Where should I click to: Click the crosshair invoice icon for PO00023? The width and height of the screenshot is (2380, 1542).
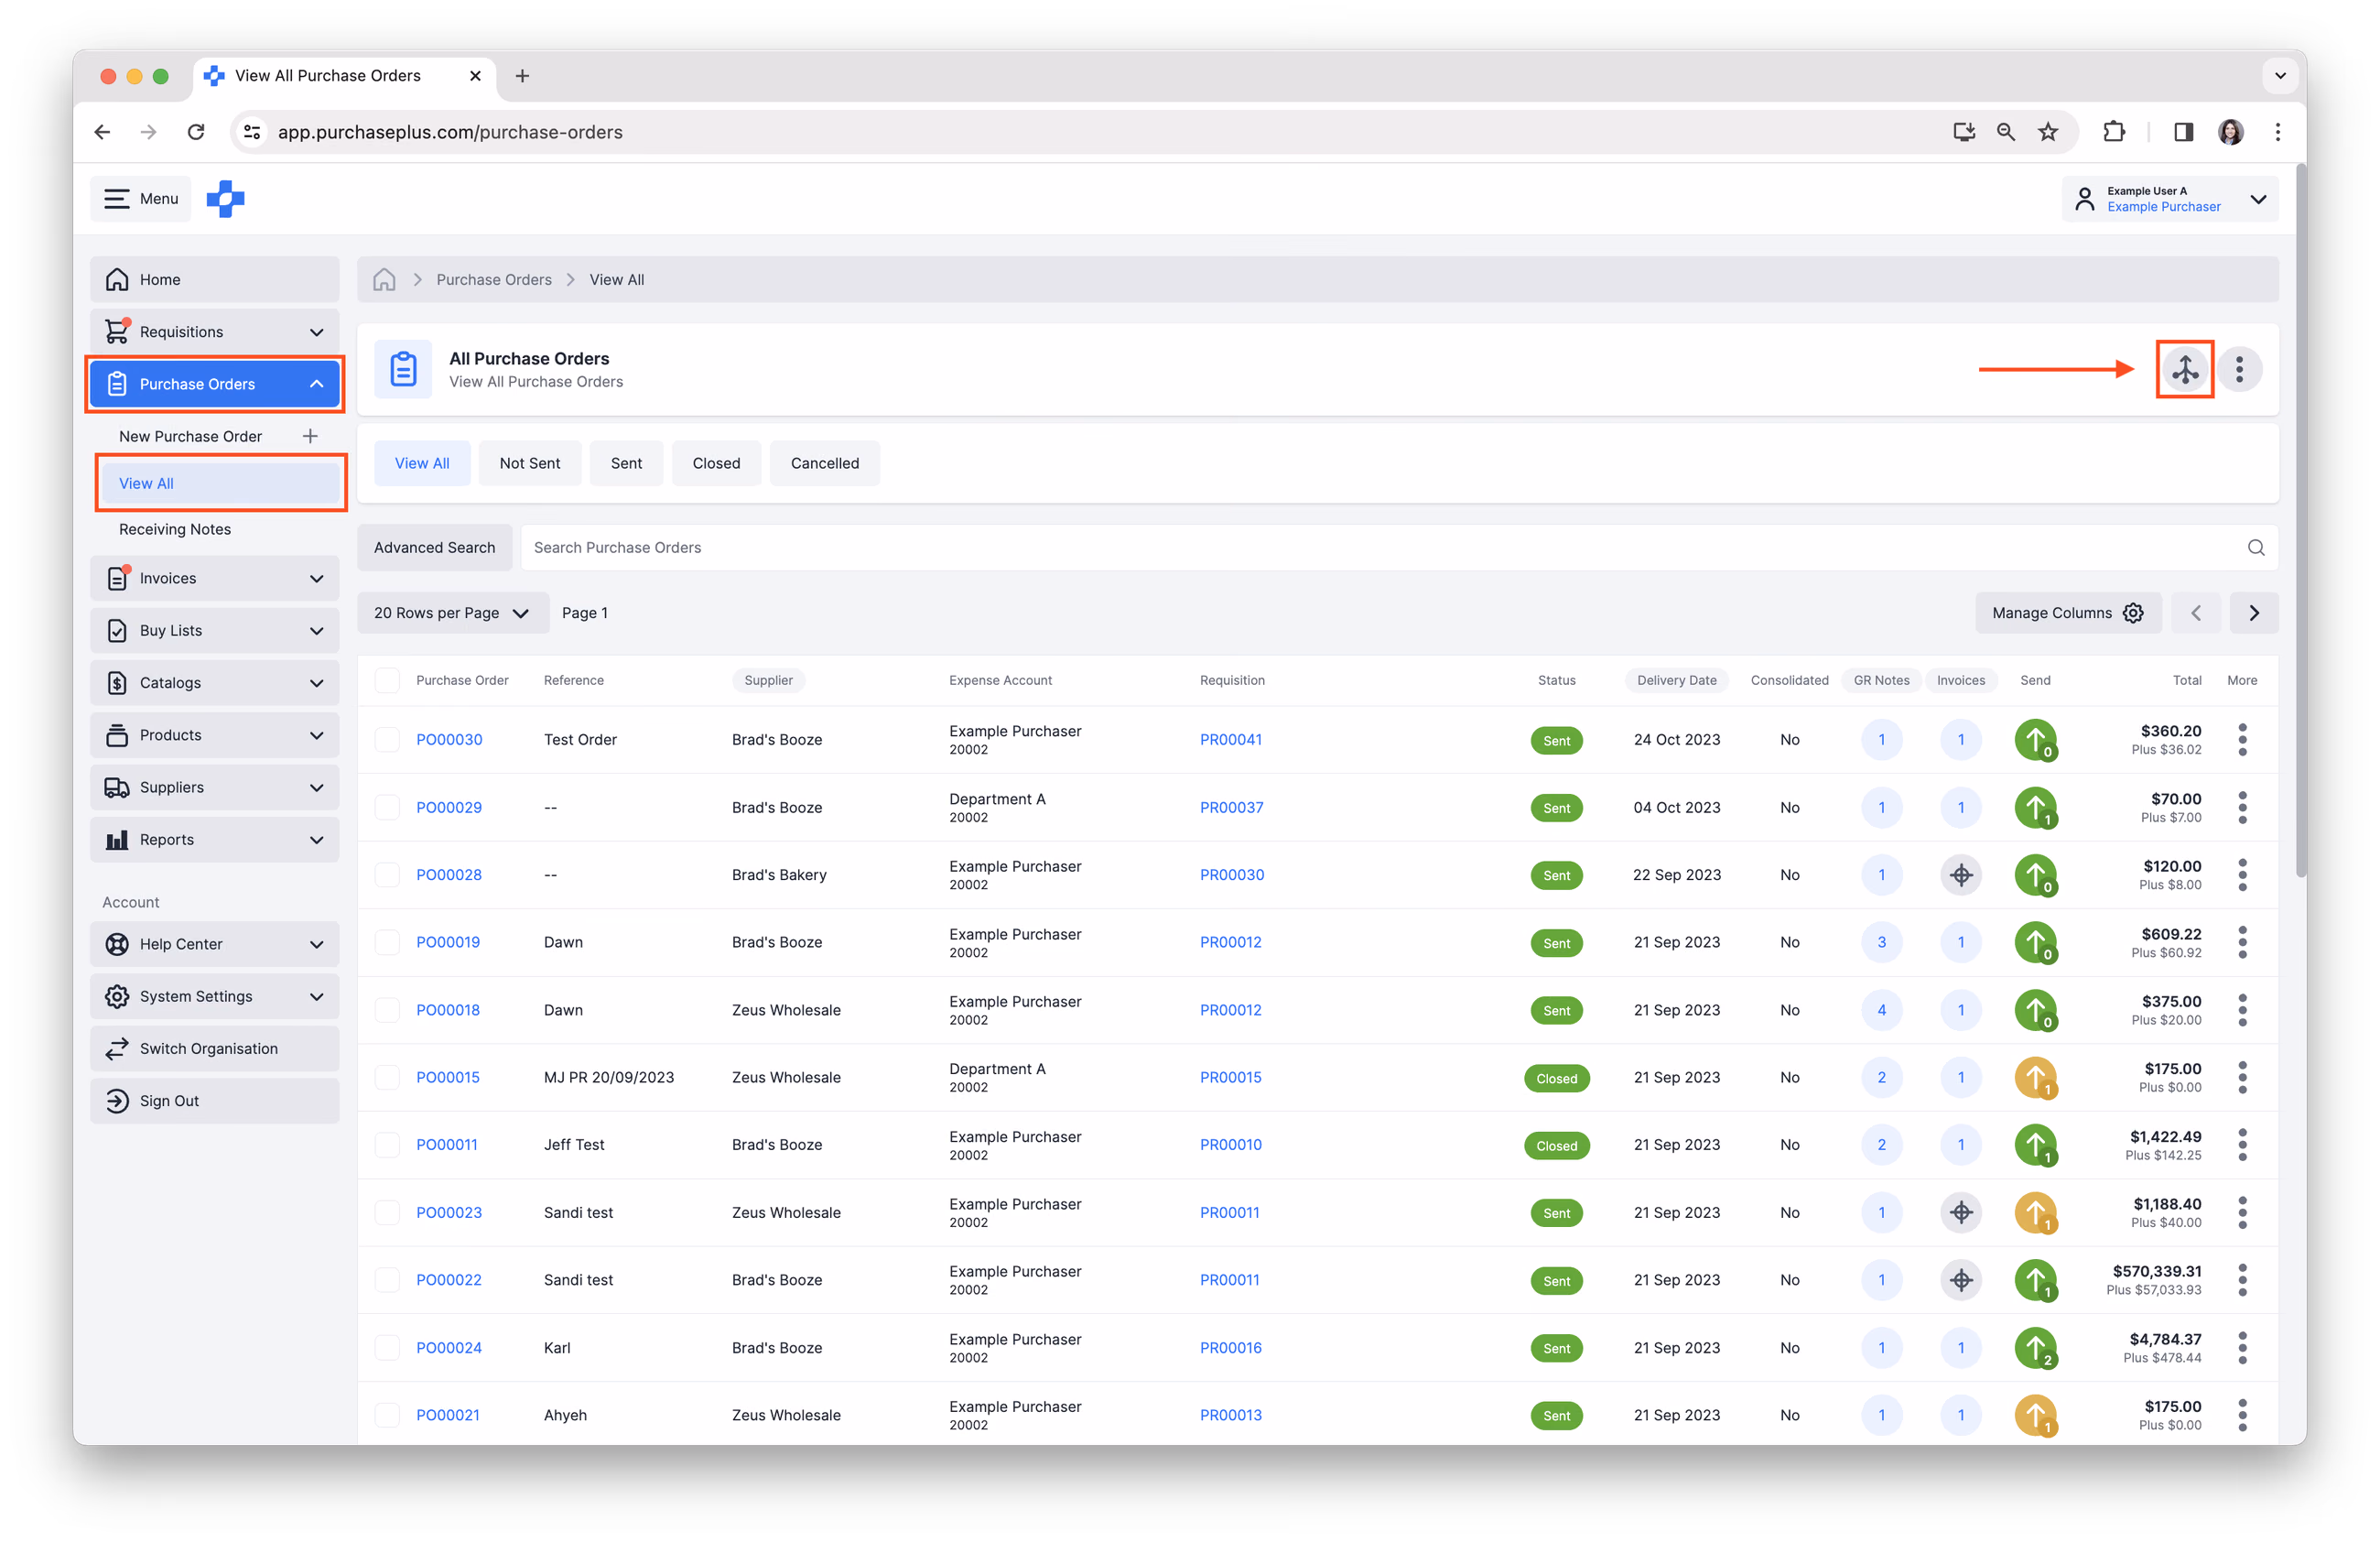point(1961,1212)
